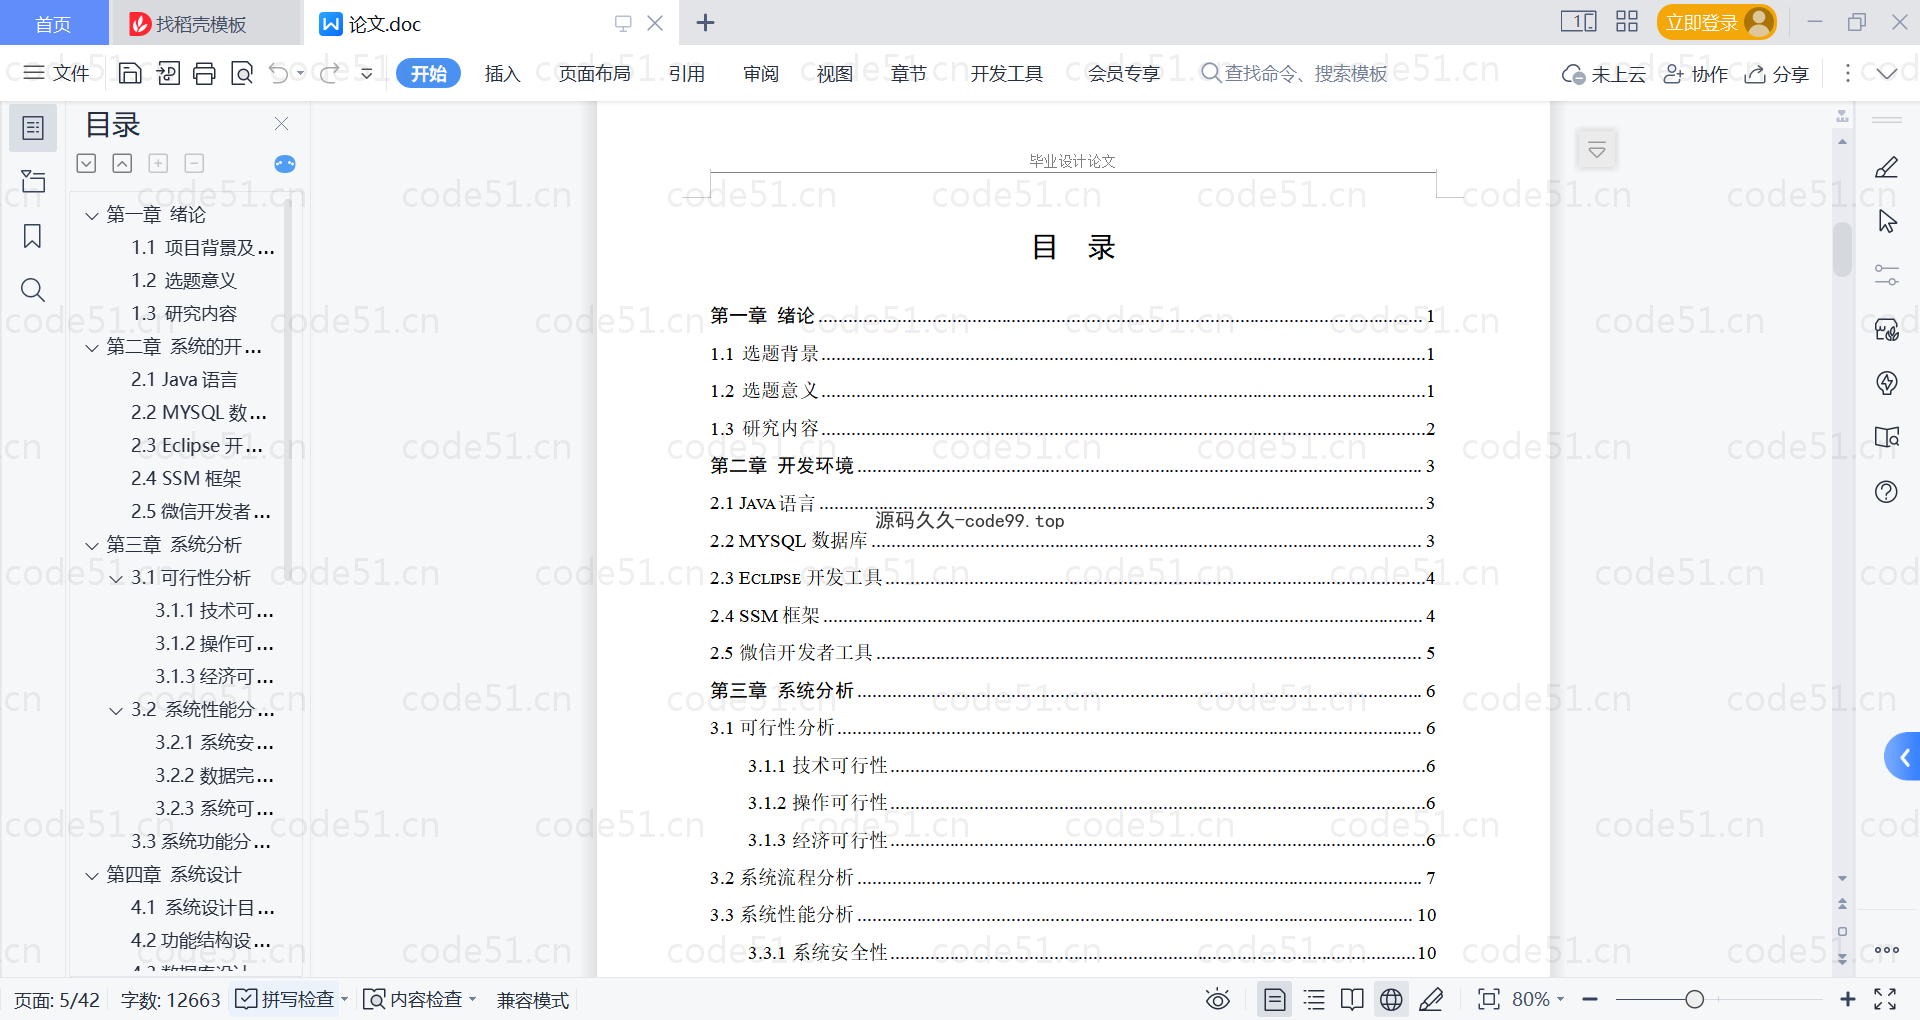Viewport: 1920px width, 1020px height.
Task: Open the outline navigation pane icon
Action: [33, 128]
